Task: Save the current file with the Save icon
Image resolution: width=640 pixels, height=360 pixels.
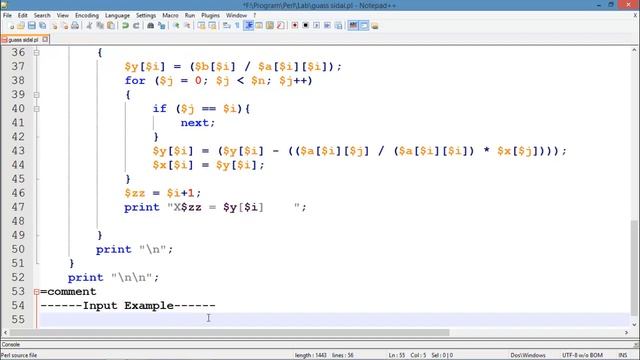Action: click(32, 26)
